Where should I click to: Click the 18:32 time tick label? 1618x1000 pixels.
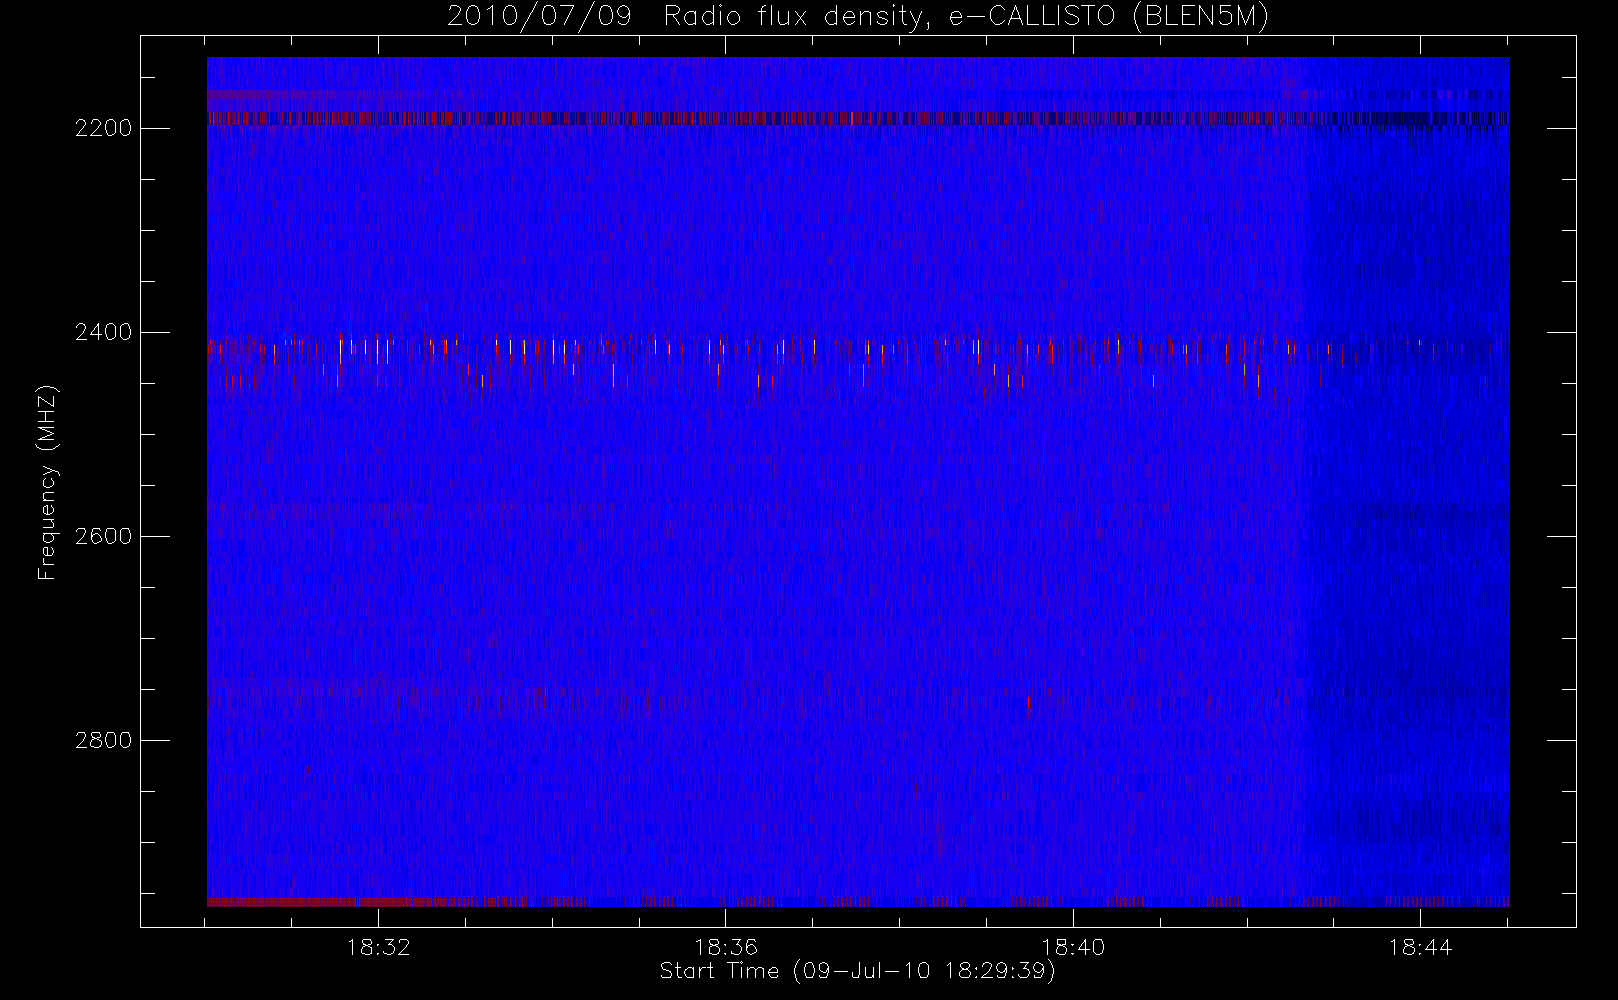coord(379,947)
